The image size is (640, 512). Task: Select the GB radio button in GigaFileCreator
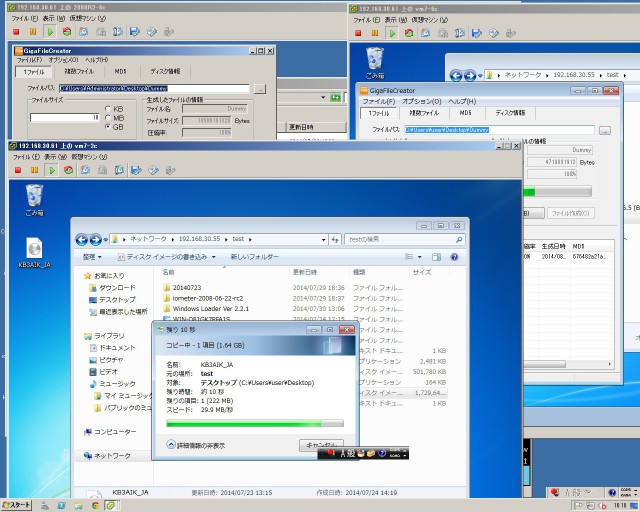click(109, 127)
